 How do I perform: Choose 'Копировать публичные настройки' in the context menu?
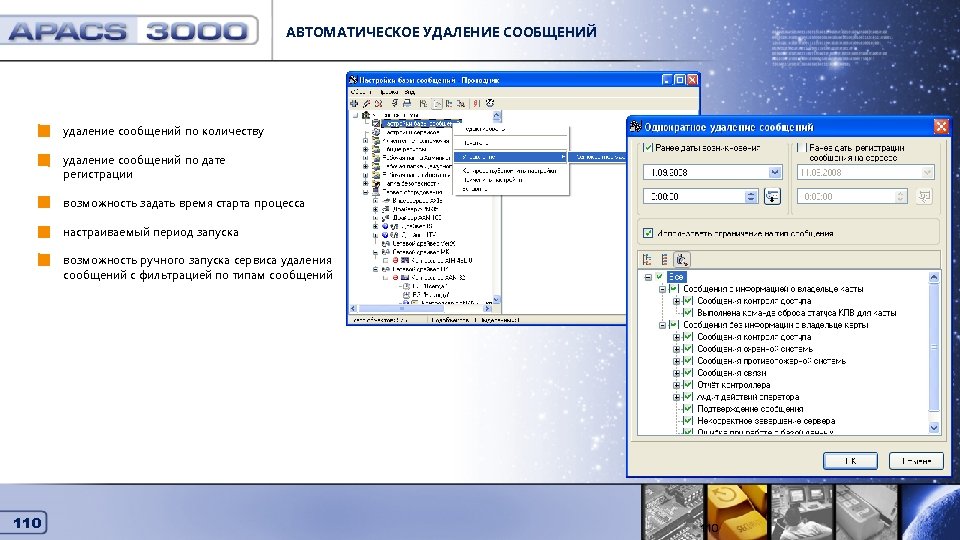(509, 171)
